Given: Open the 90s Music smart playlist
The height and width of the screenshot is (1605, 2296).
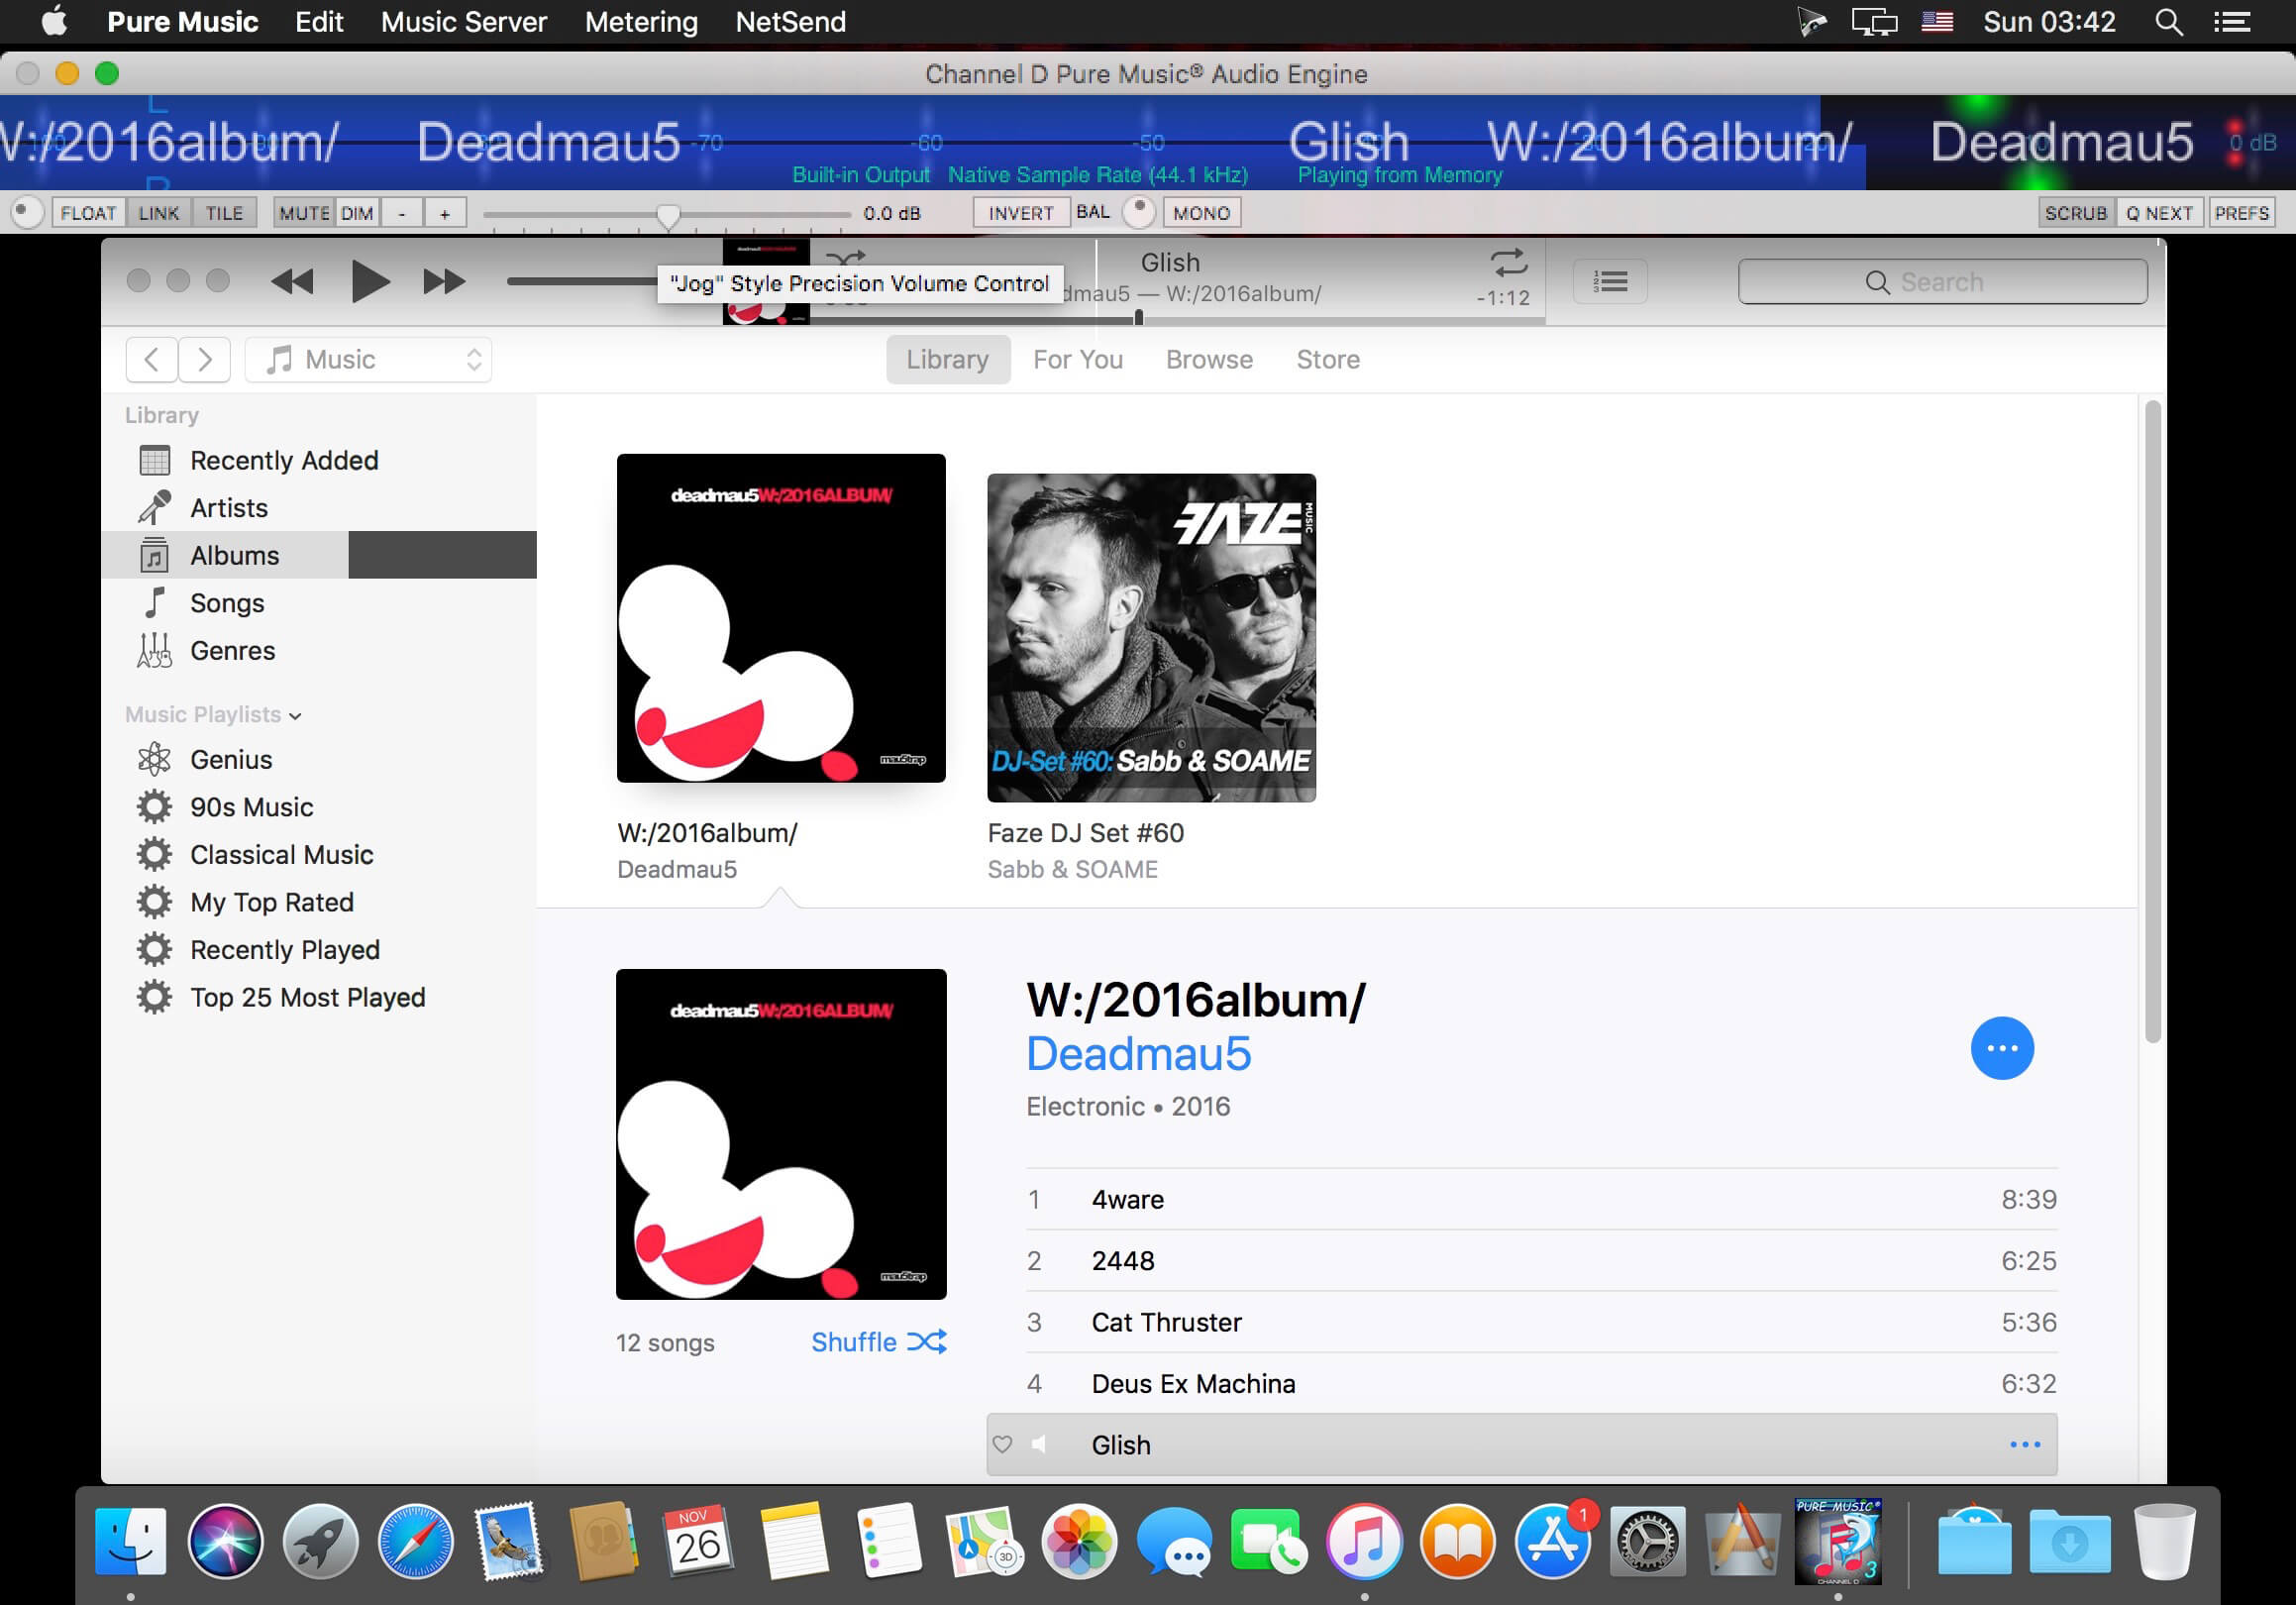Looking at the screenshot, I should pos(319,807).
